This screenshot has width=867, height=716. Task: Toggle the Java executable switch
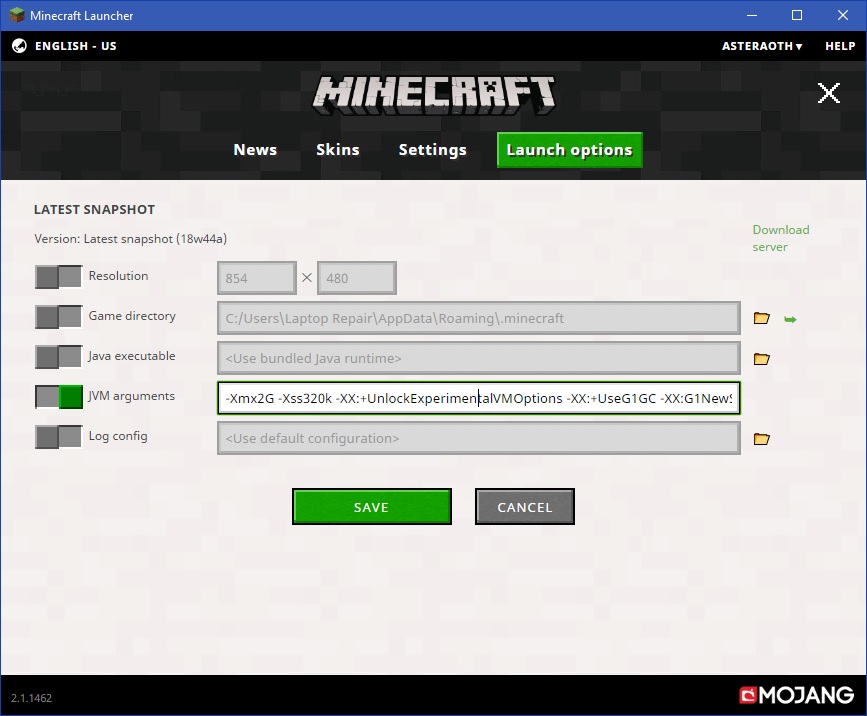click(x=59, y=357)
